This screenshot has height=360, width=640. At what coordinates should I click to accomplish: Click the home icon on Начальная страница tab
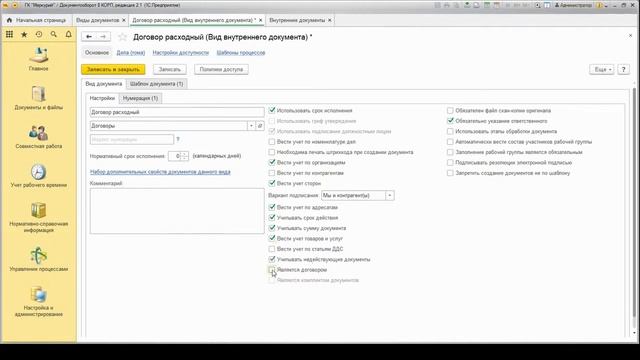(x=9, y=20)
